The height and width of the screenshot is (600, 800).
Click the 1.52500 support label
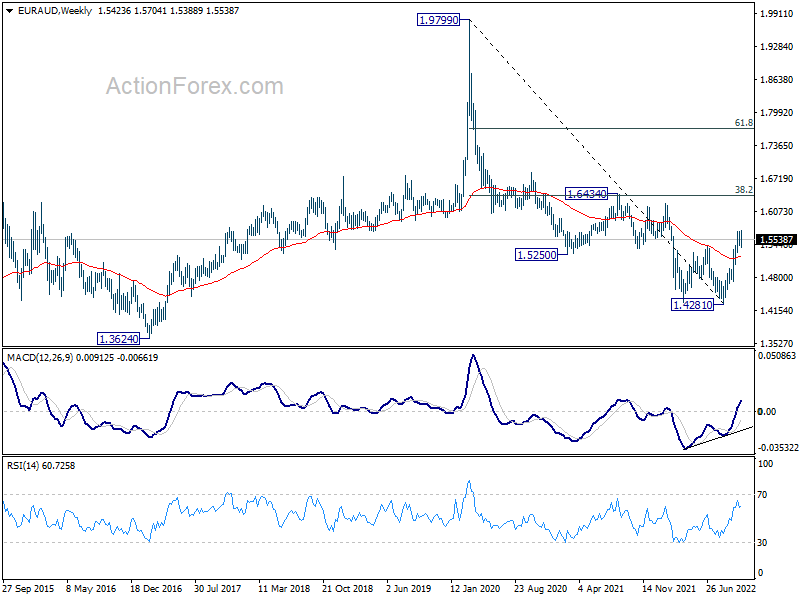pyautogui.click(x=537, y=255)
